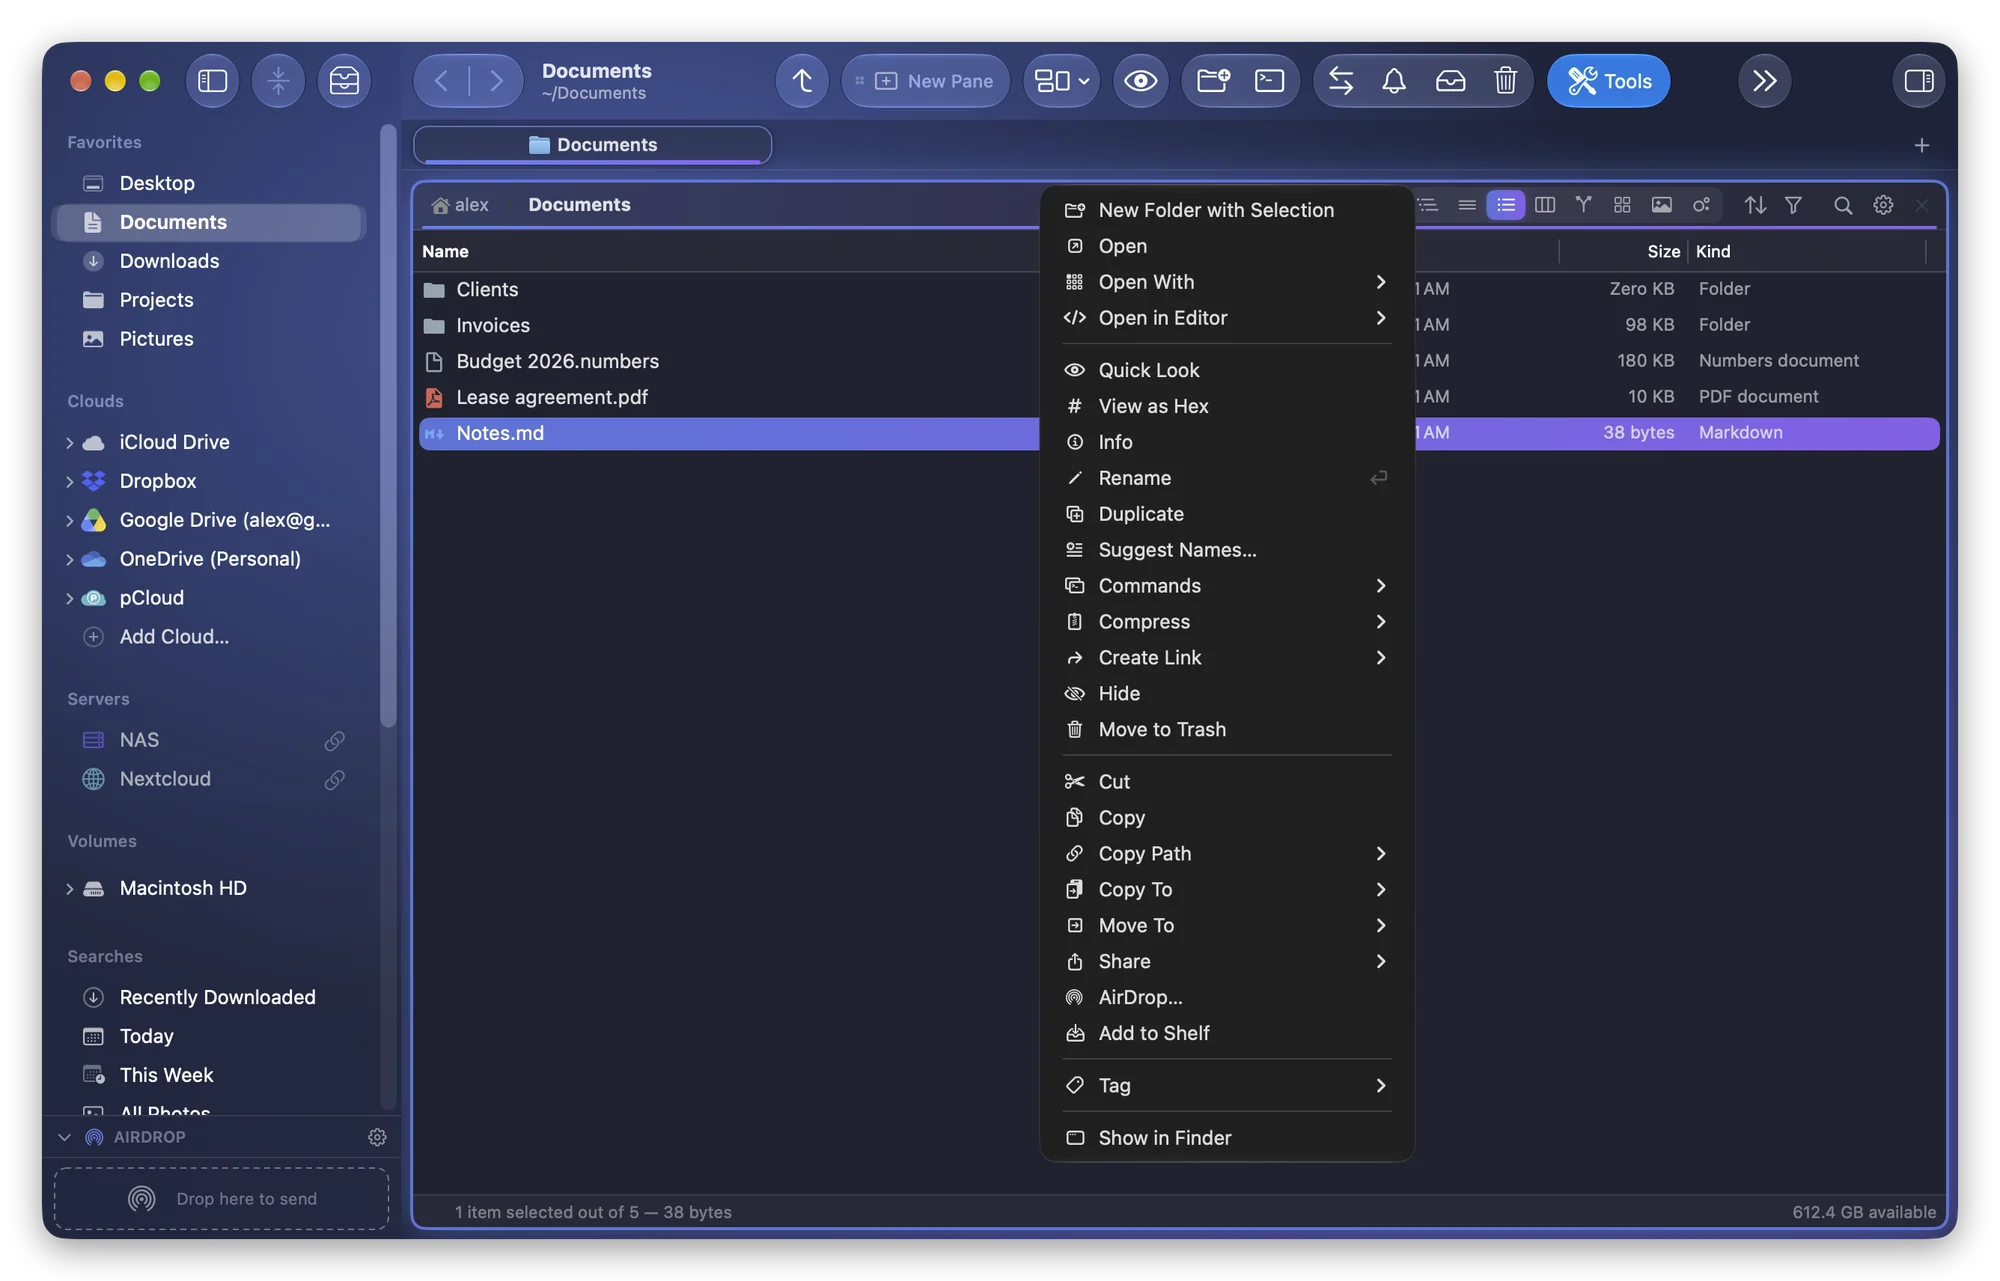Viewport: 2000px width, 1281px height.
Task: Open the pane settings gear
Action: point(1883,205)
